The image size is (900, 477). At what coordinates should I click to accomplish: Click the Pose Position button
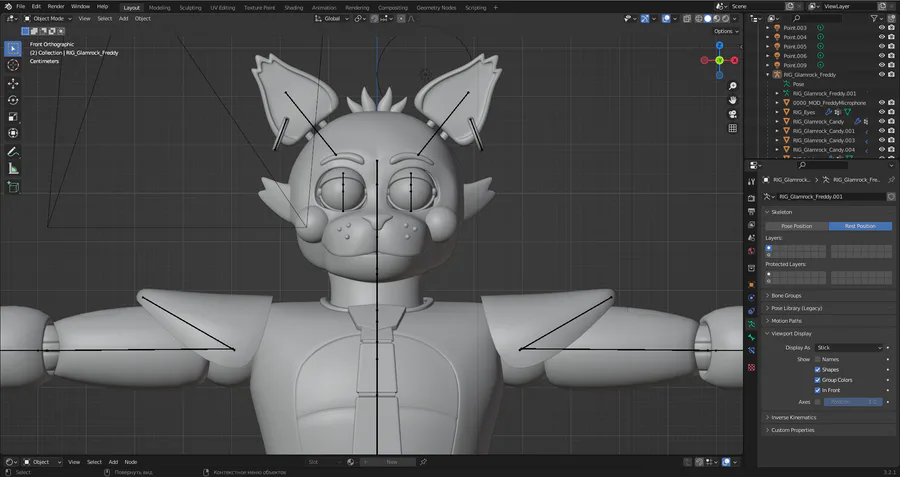(x=797, y=226)
